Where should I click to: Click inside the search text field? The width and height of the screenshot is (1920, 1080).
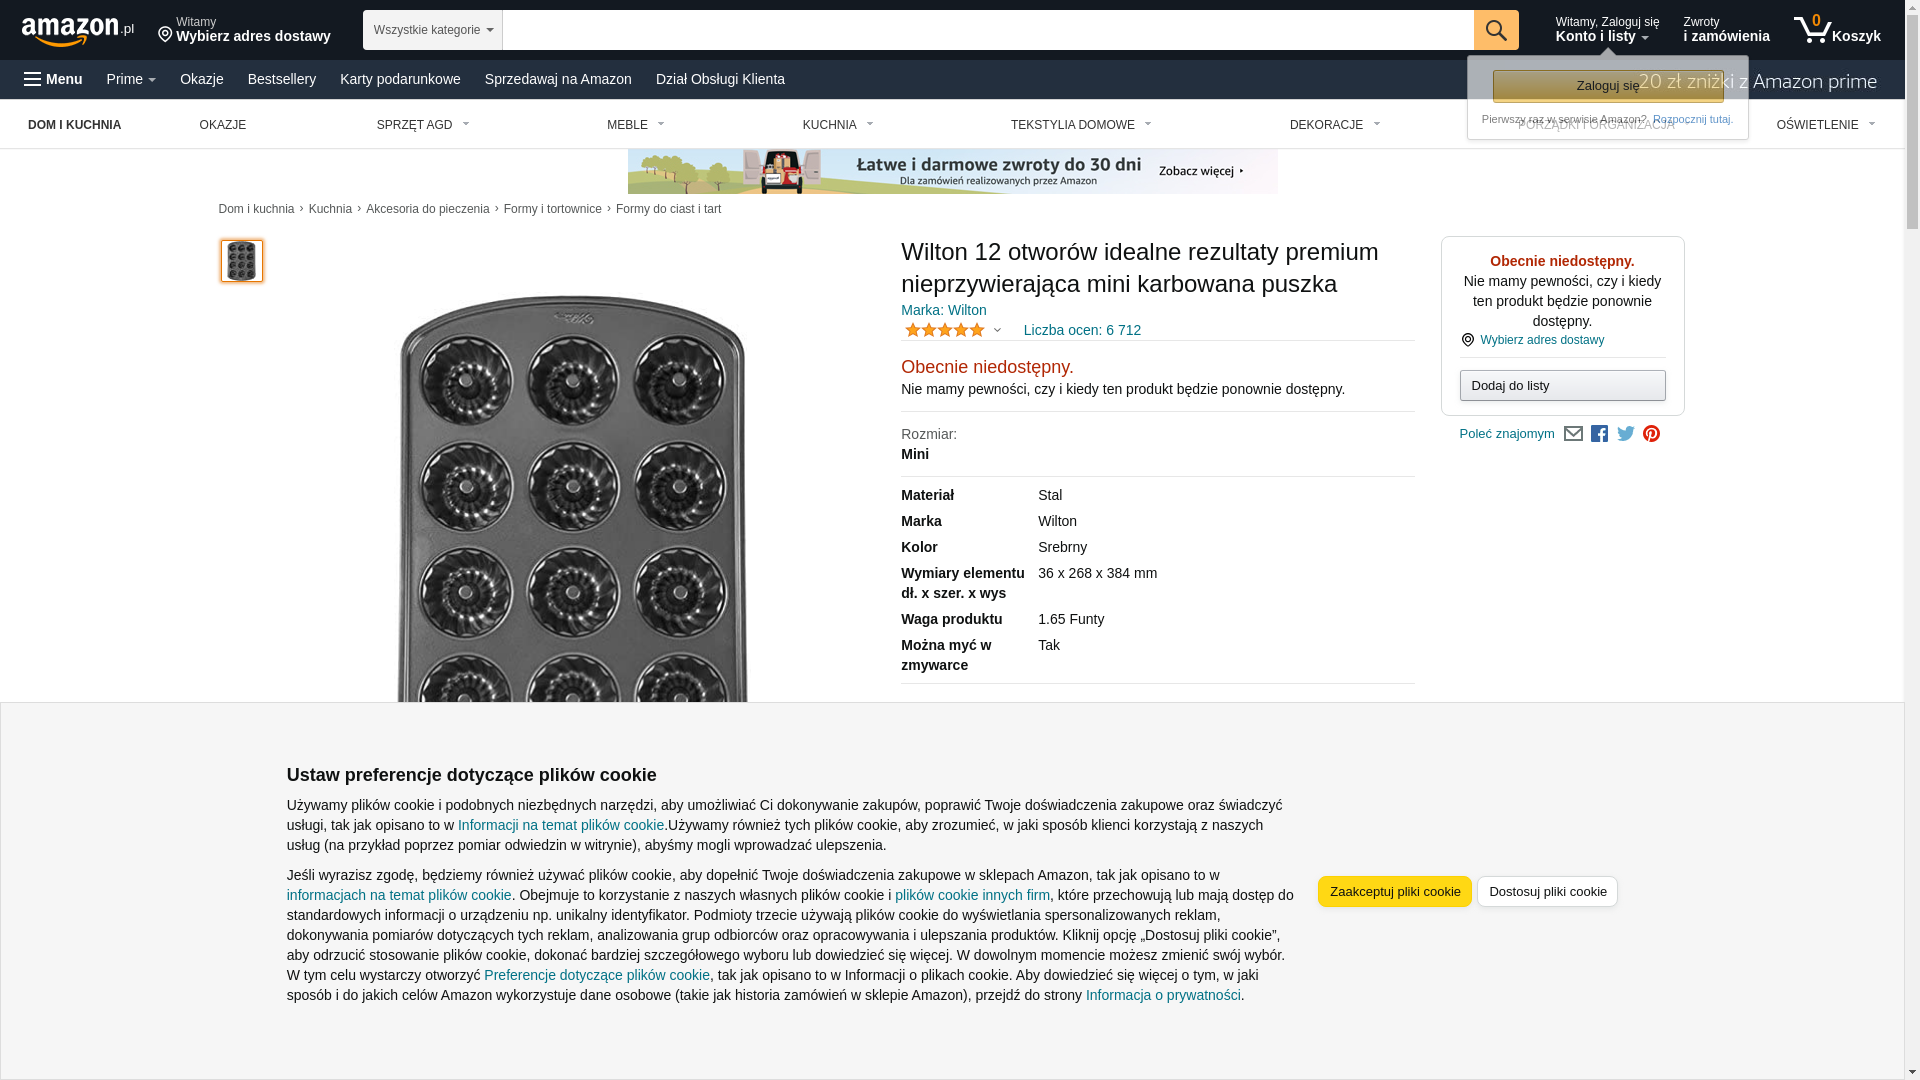987,30
